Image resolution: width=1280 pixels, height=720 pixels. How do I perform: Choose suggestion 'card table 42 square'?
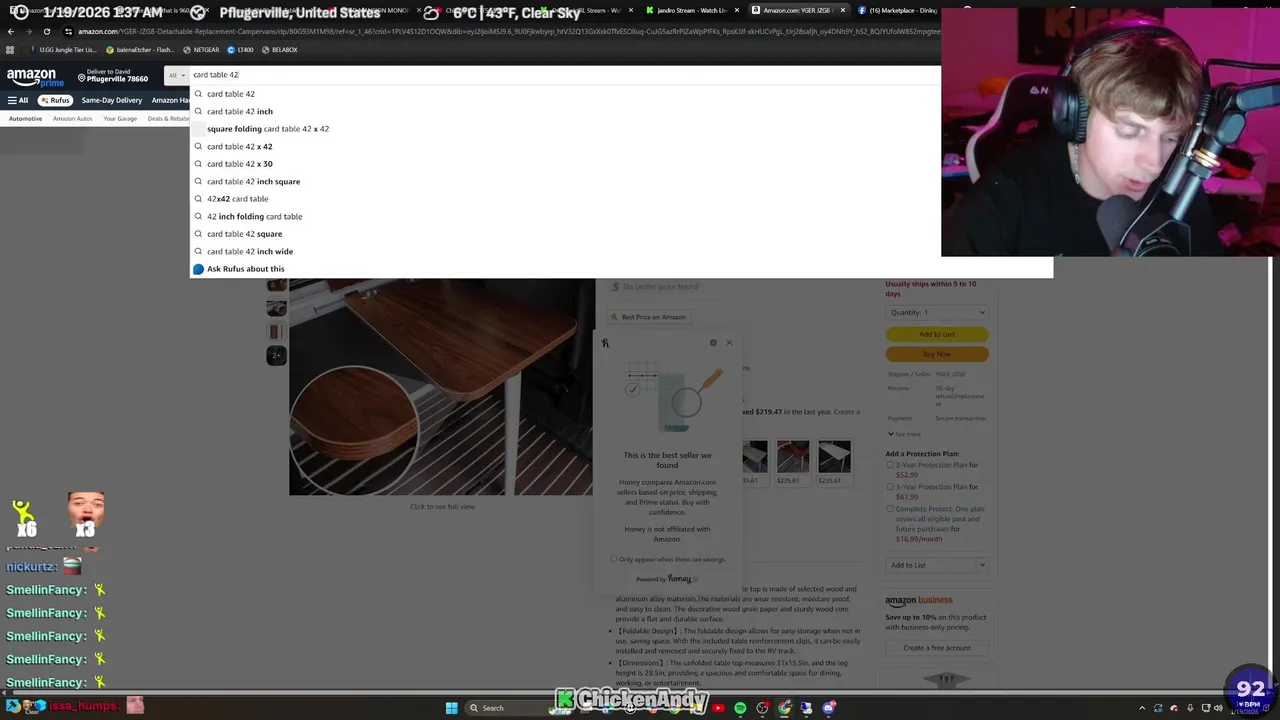[x=244, y=234]
